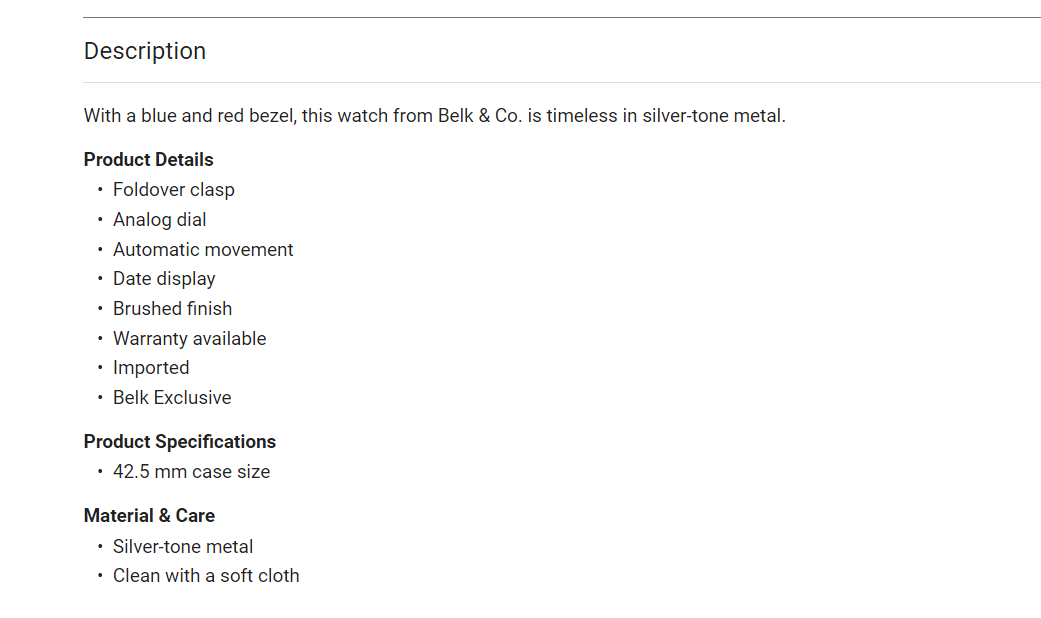
Task: Select the Automatic movement list item
Action: tap(203, 250)
